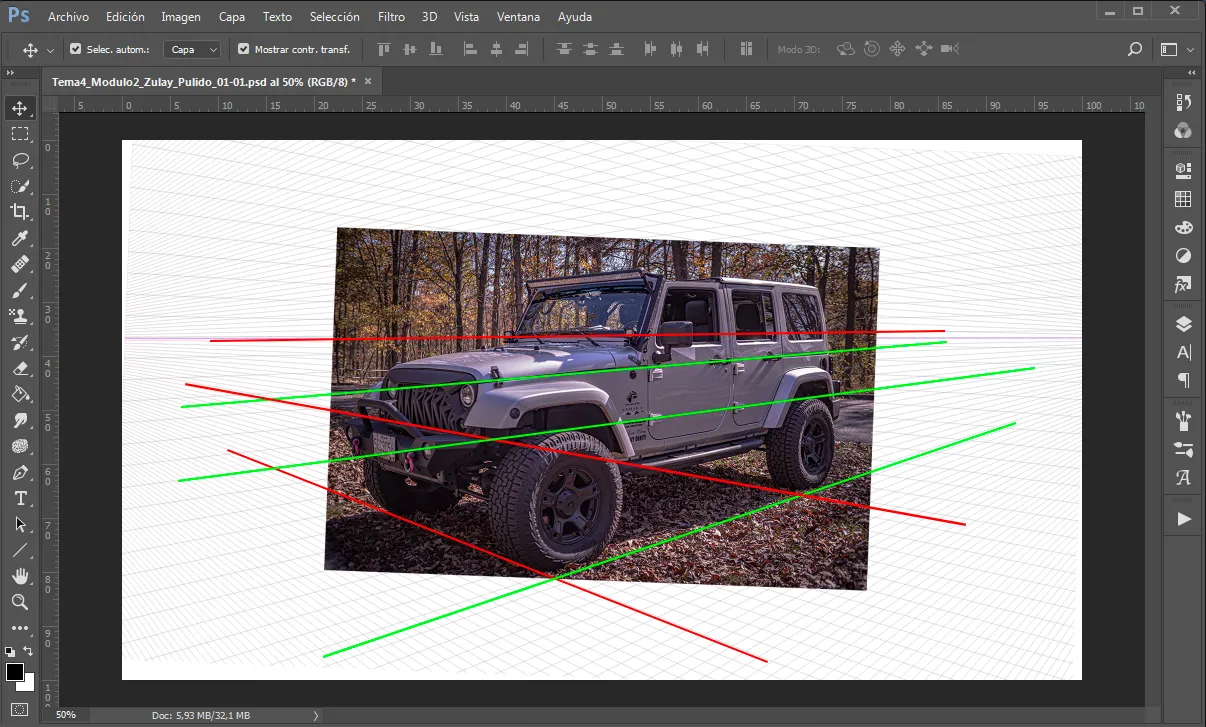Open the Layers panel icon

(x=1184, y=323)
